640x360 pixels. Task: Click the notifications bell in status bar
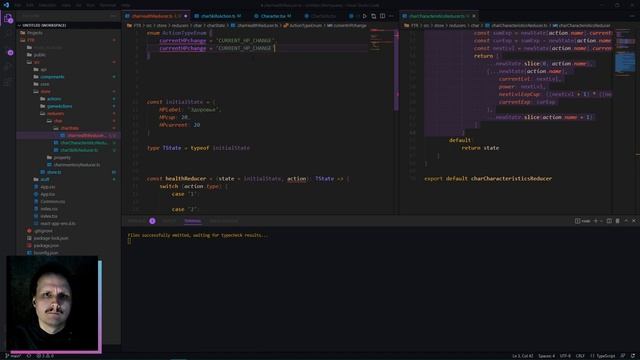click(633, 356)
